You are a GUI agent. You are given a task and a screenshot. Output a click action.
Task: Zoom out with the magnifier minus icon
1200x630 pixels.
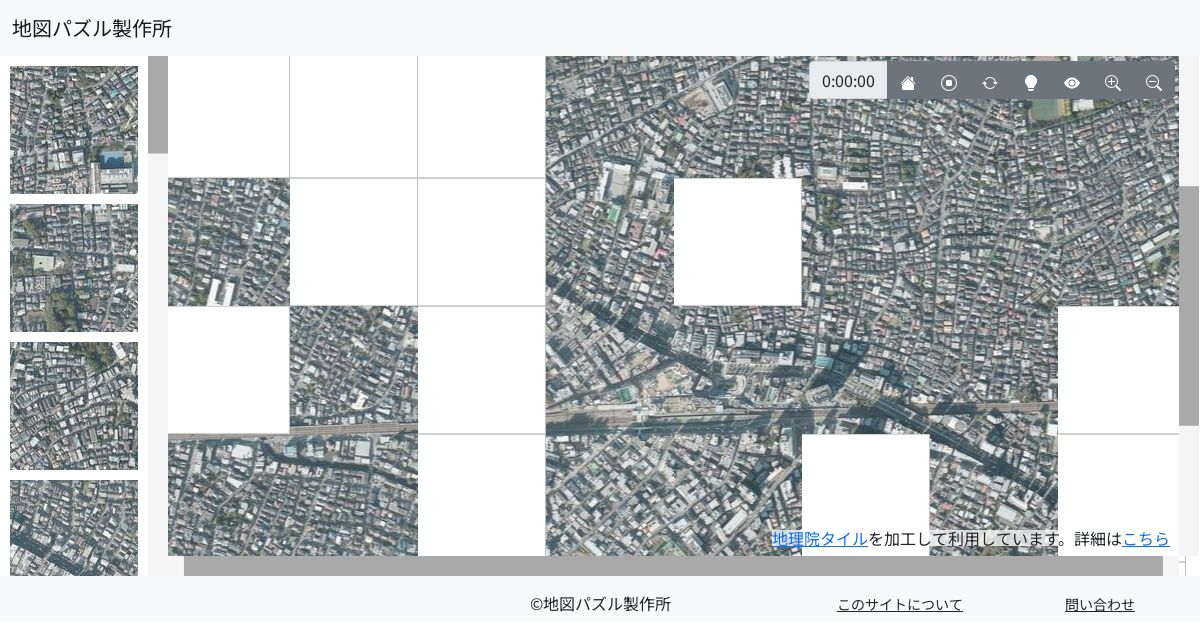click(1154, 83)
